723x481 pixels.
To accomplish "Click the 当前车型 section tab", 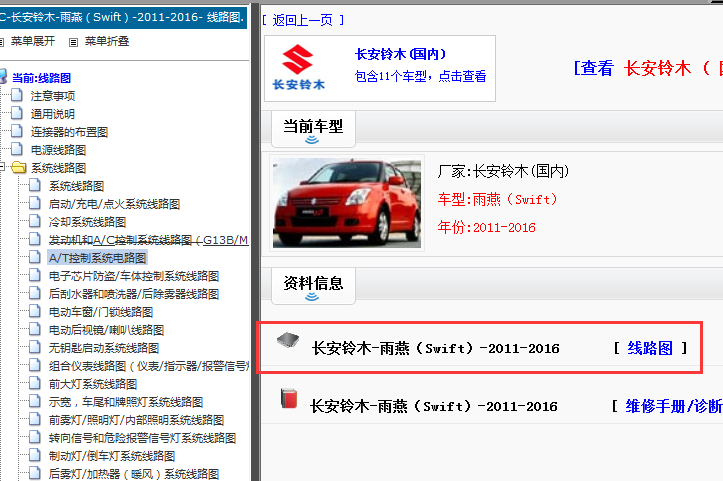I will pyautogui.click(x=313, y=129).
